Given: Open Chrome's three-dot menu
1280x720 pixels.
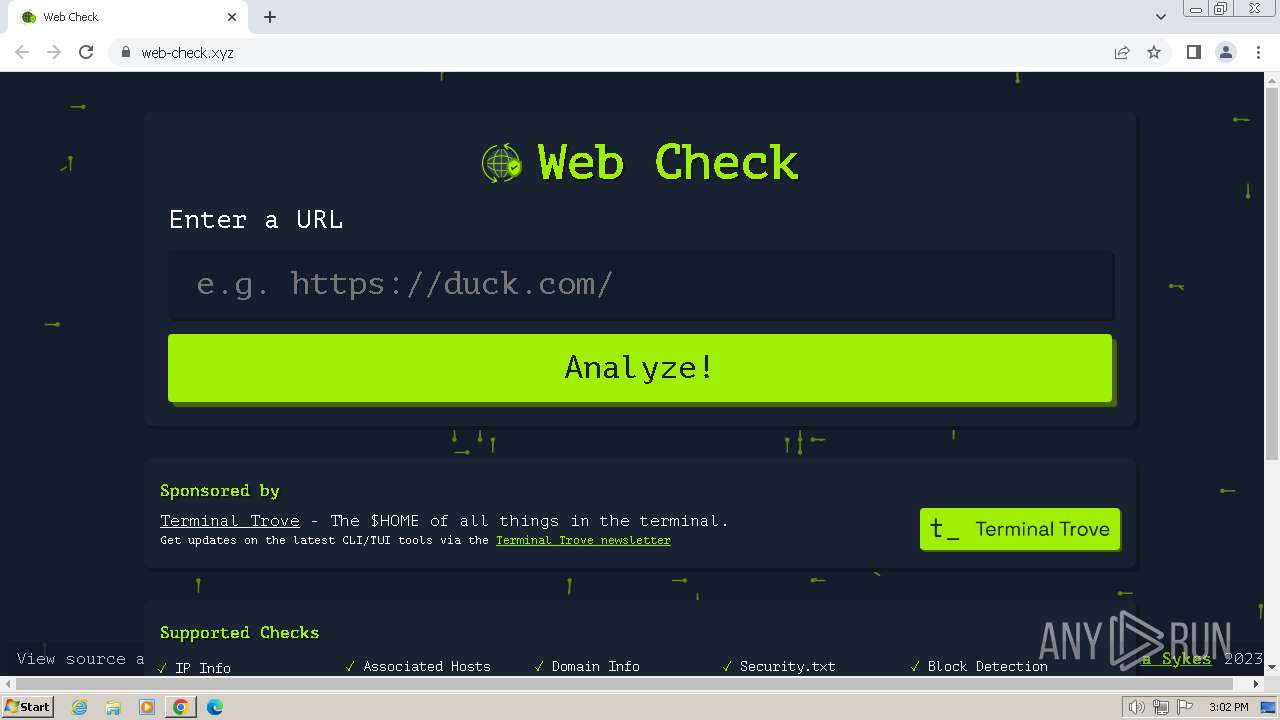Looking at the screenshot, I should [x=1258, y=52].
